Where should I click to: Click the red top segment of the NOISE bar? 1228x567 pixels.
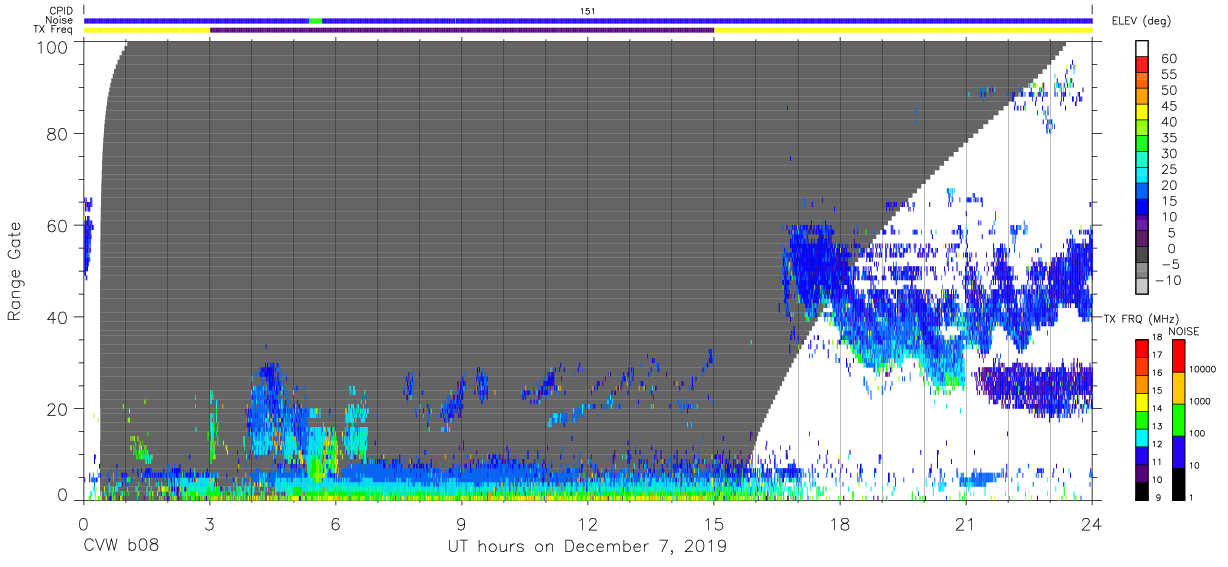coord(1180,355)
